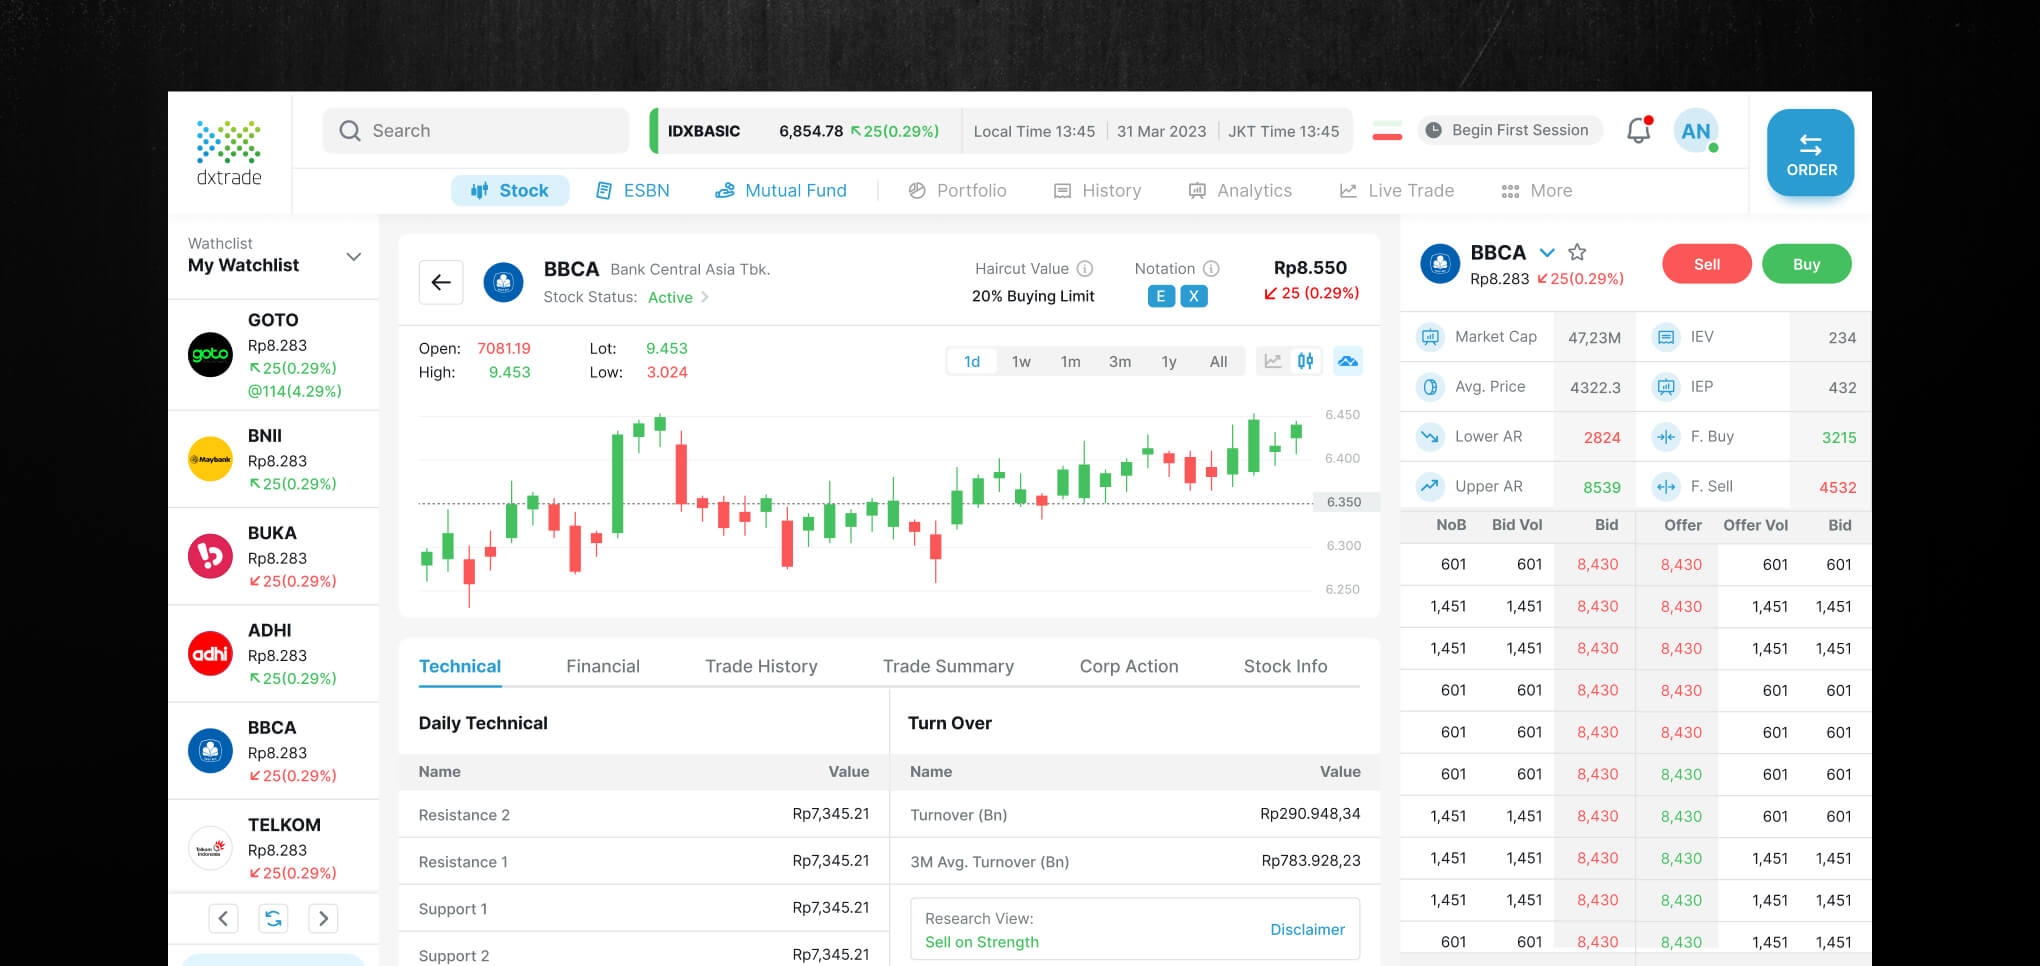Screen dimensions: 2040x966
Task: Click the IEP icon
Action: [1666, 387]
